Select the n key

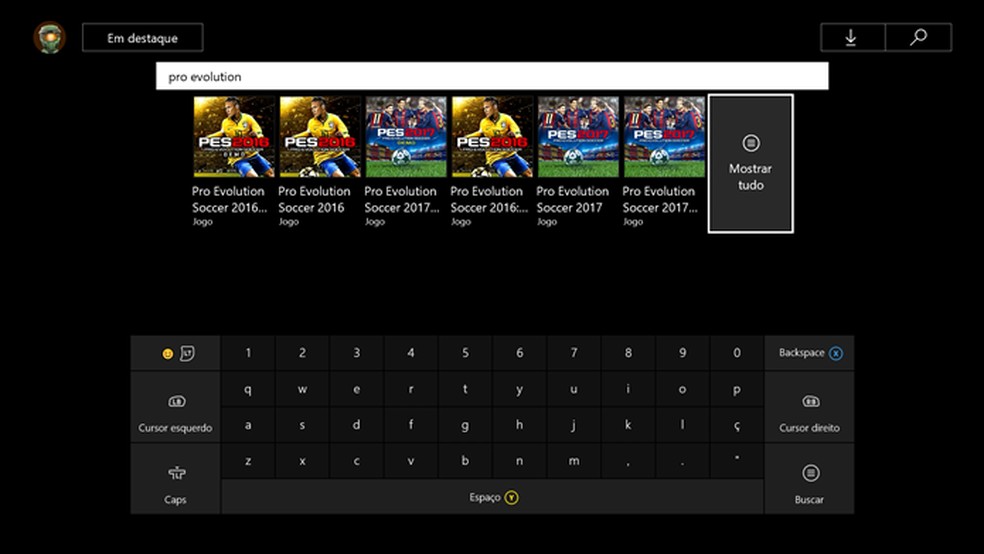pos(520,461)
